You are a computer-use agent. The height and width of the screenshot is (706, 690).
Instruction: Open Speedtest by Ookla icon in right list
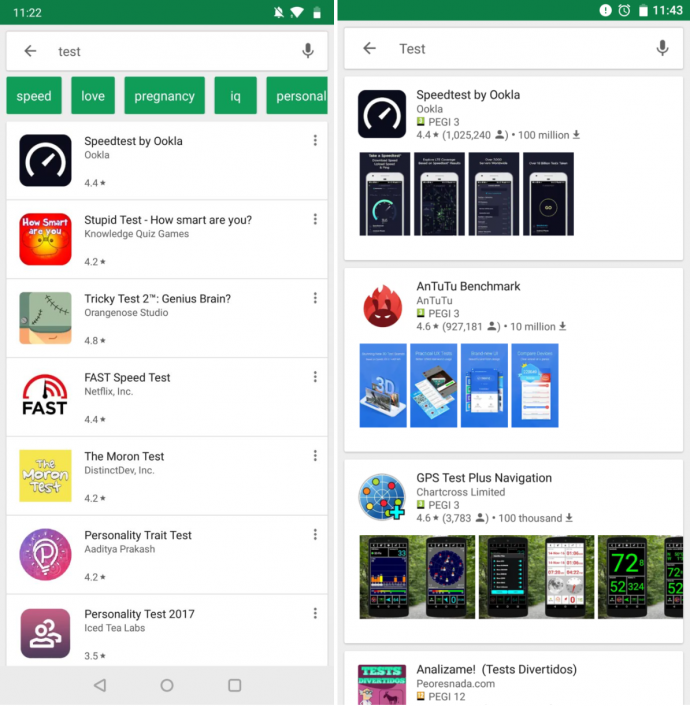(381, 114)
